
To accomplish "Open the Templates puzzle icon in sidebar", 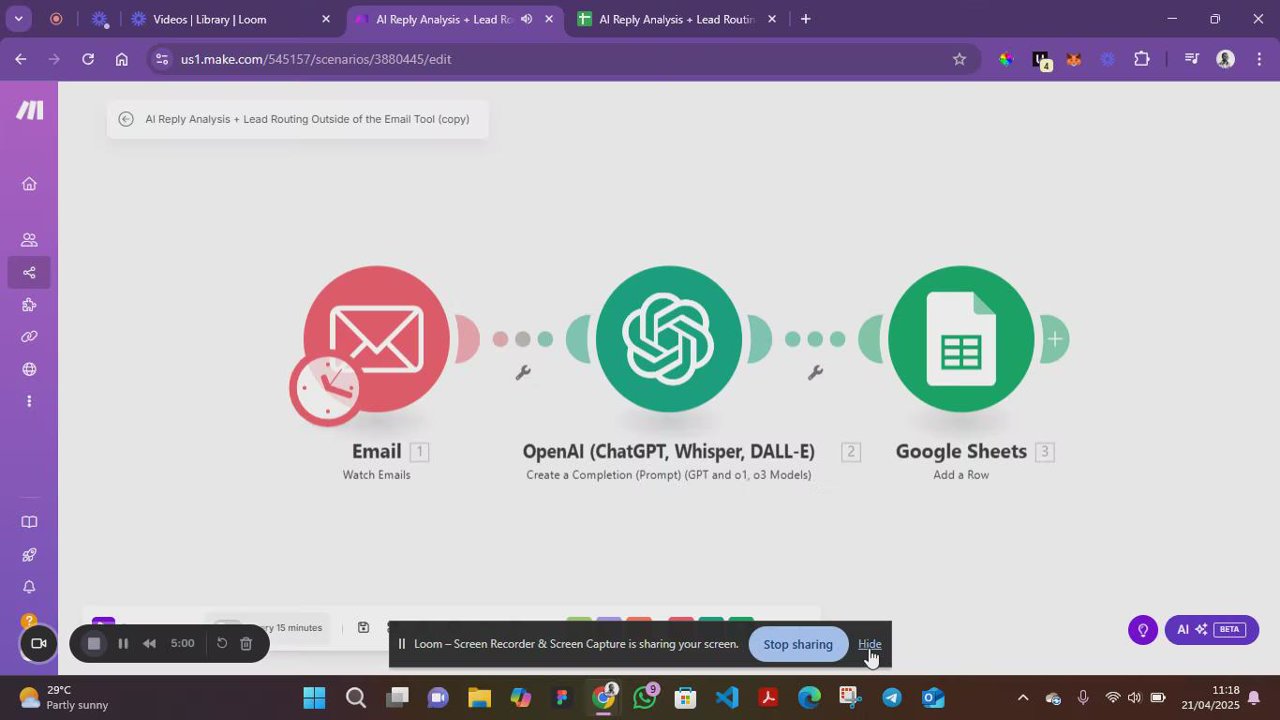I will pos(29,305).
